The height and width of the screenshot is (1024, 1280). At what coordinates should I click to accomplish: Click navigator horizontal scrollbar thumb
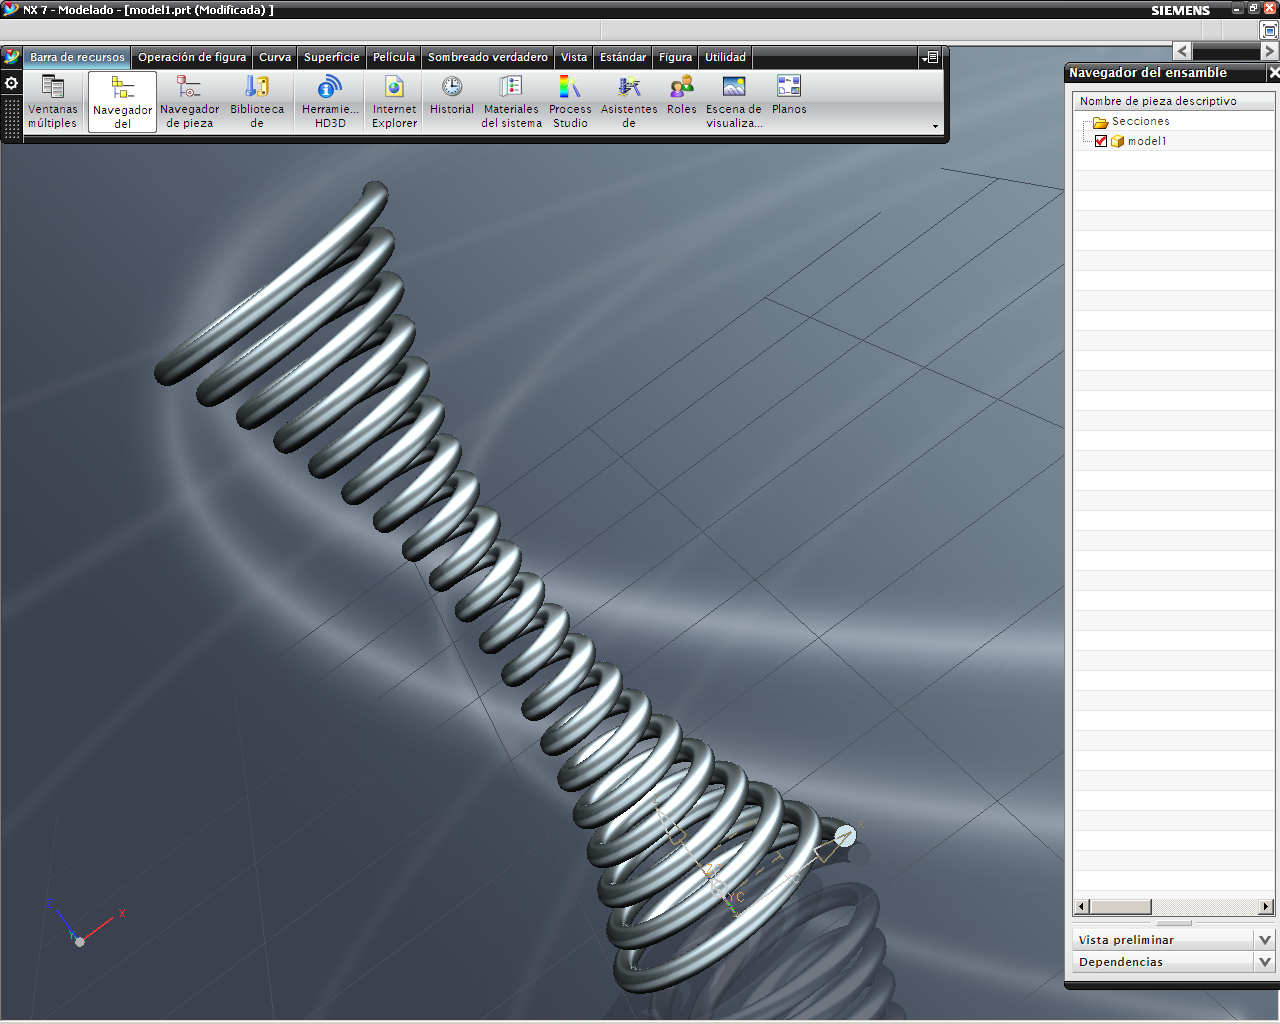pyautogui.click(x=1120, y=907)
